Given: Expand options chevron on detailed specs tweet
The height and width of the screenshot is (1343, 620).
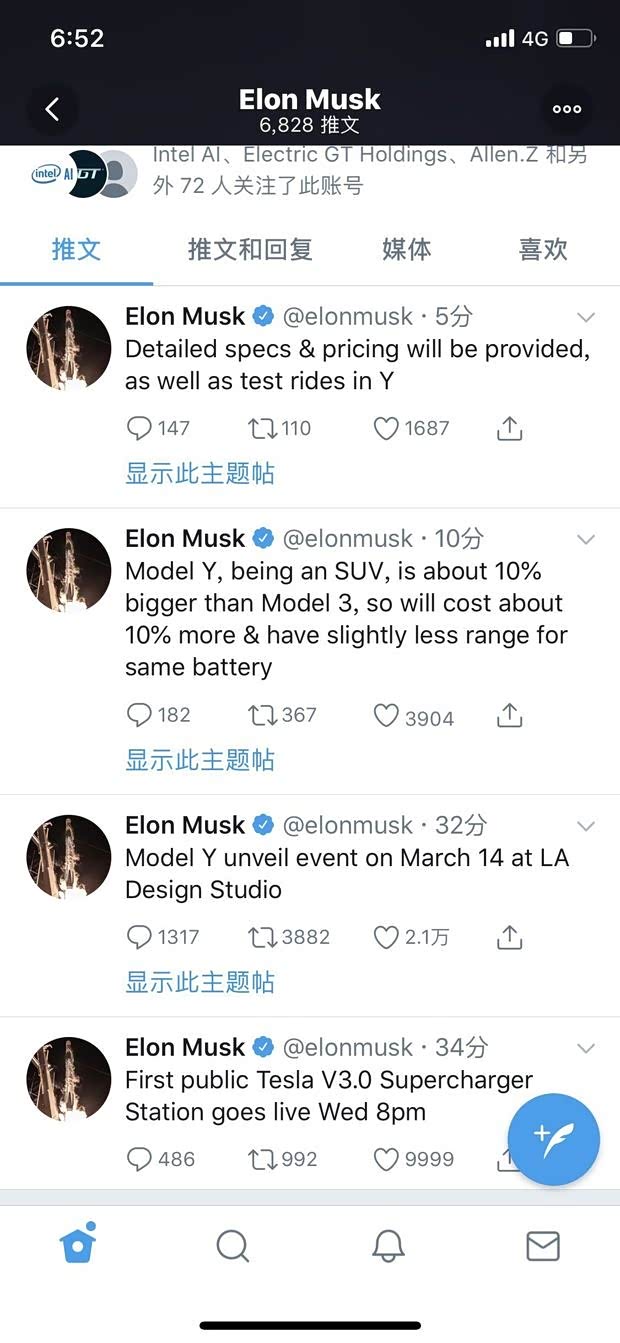Looking at the screenshot, I should (586, 318).
